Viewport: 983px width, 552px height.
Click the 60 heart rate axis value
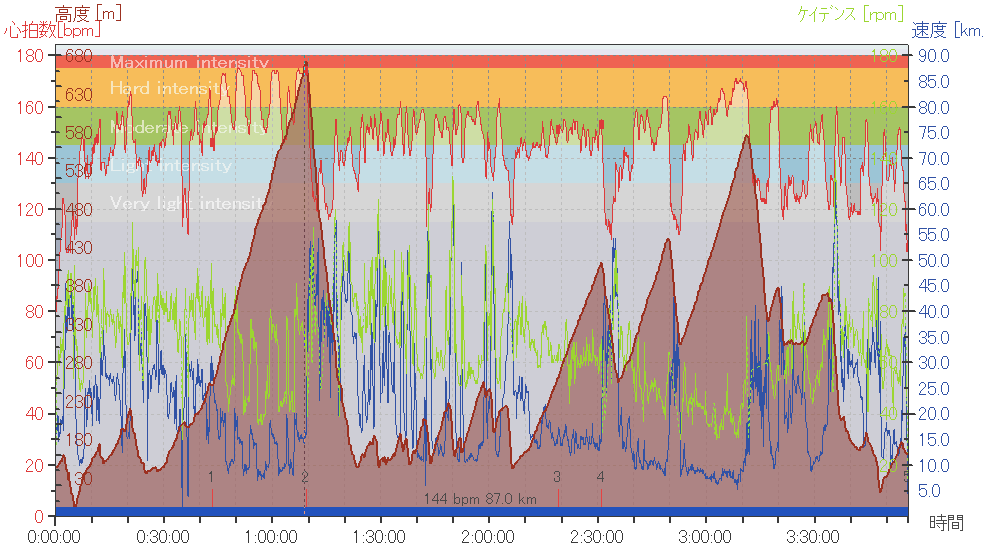point(34,363)
